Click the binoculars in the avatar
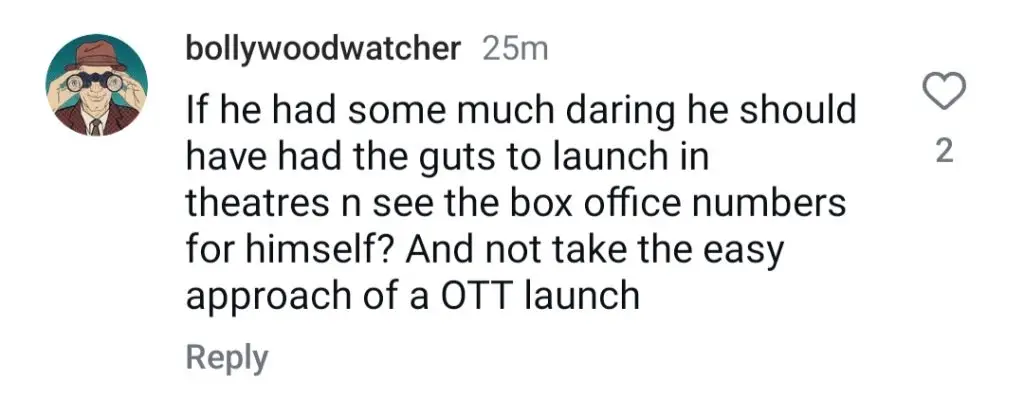This screenshot has height=400, width=1024. pyautogui.click(x=97, y=80)
